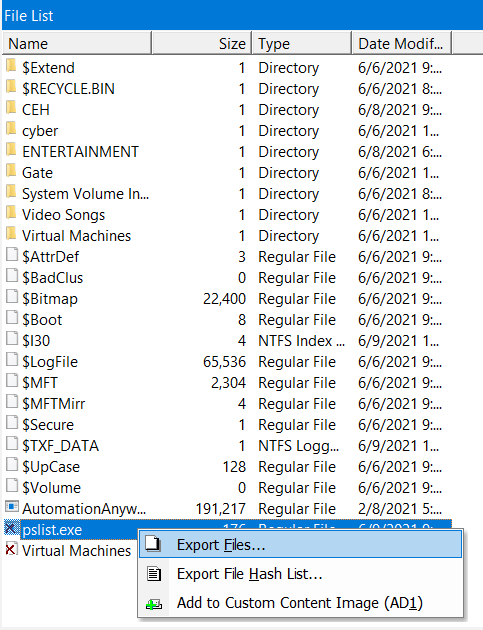Select the $RECYCLE.BIN directory name
The height and width of the screenshot is (630, 483).
(x=68, y=89)
